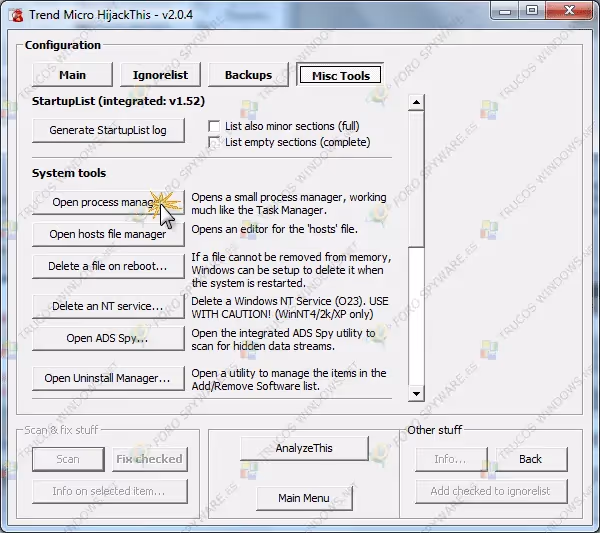Launch Open ADS Spy utility

108,338
